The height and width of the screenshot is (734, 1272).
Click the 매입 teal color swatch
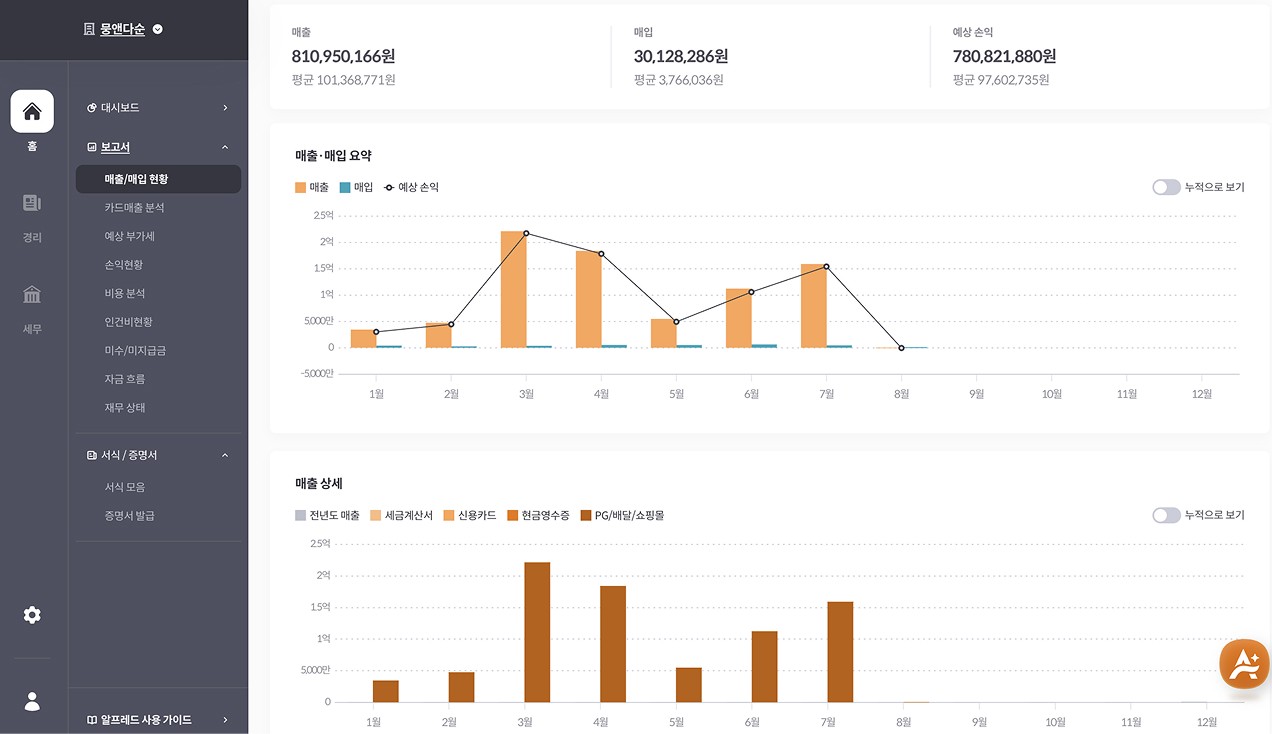point(346,186)
